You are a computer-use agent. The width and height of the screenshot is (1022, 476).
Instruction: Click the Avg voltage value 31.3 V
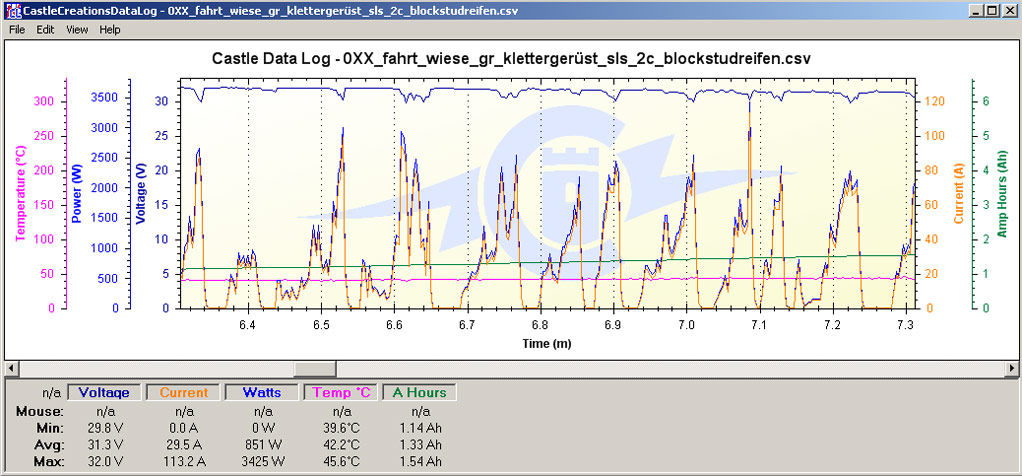coord(106,445)
